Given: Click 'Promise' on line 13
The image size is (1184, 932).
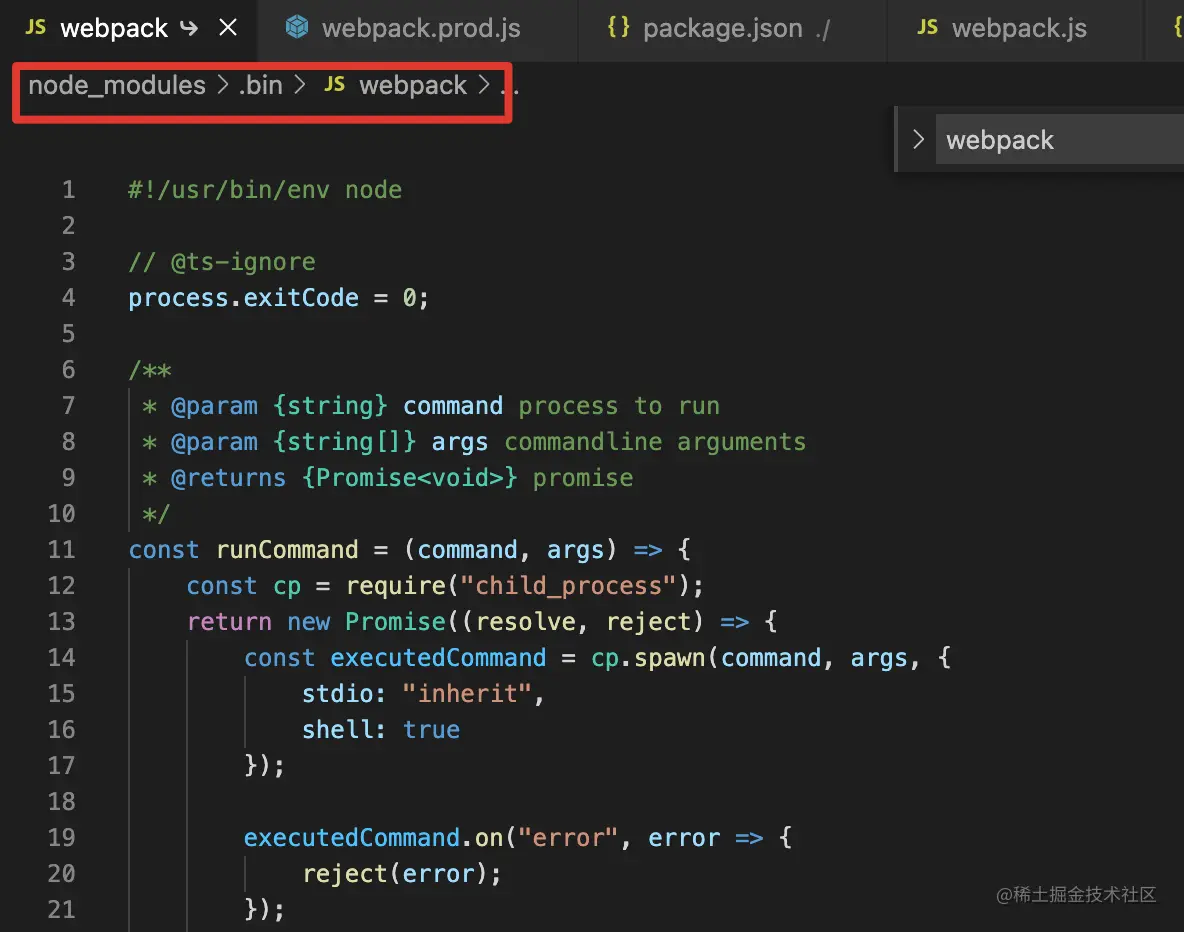Looking at the screenshot, I should (395, 622).
